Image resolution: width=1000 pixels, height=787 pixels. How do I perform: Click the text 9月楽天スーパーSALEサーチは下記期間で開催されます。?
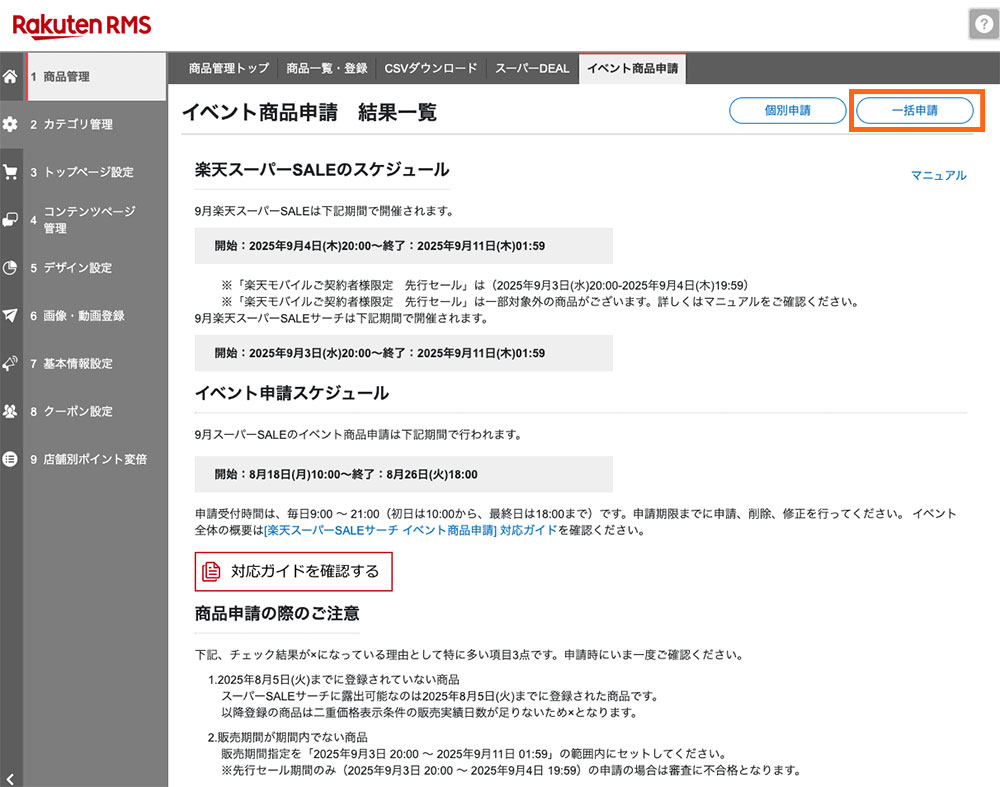(x=341, y=318)
